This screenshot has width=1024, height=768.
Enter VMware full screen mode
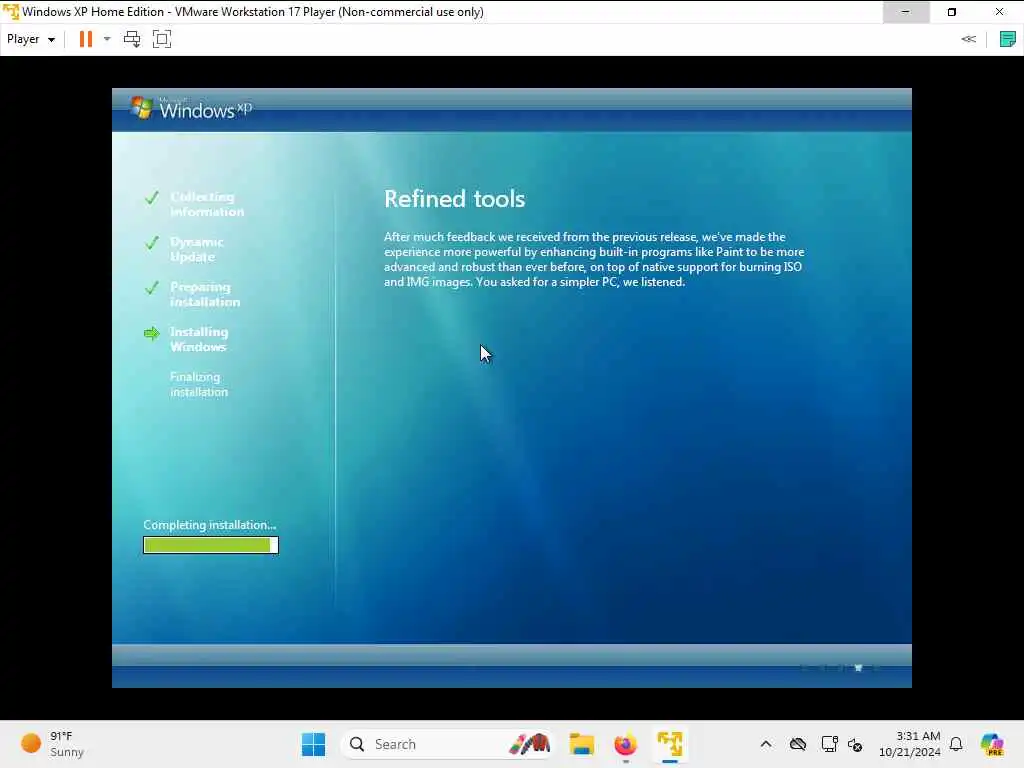(x=162, y=39)
